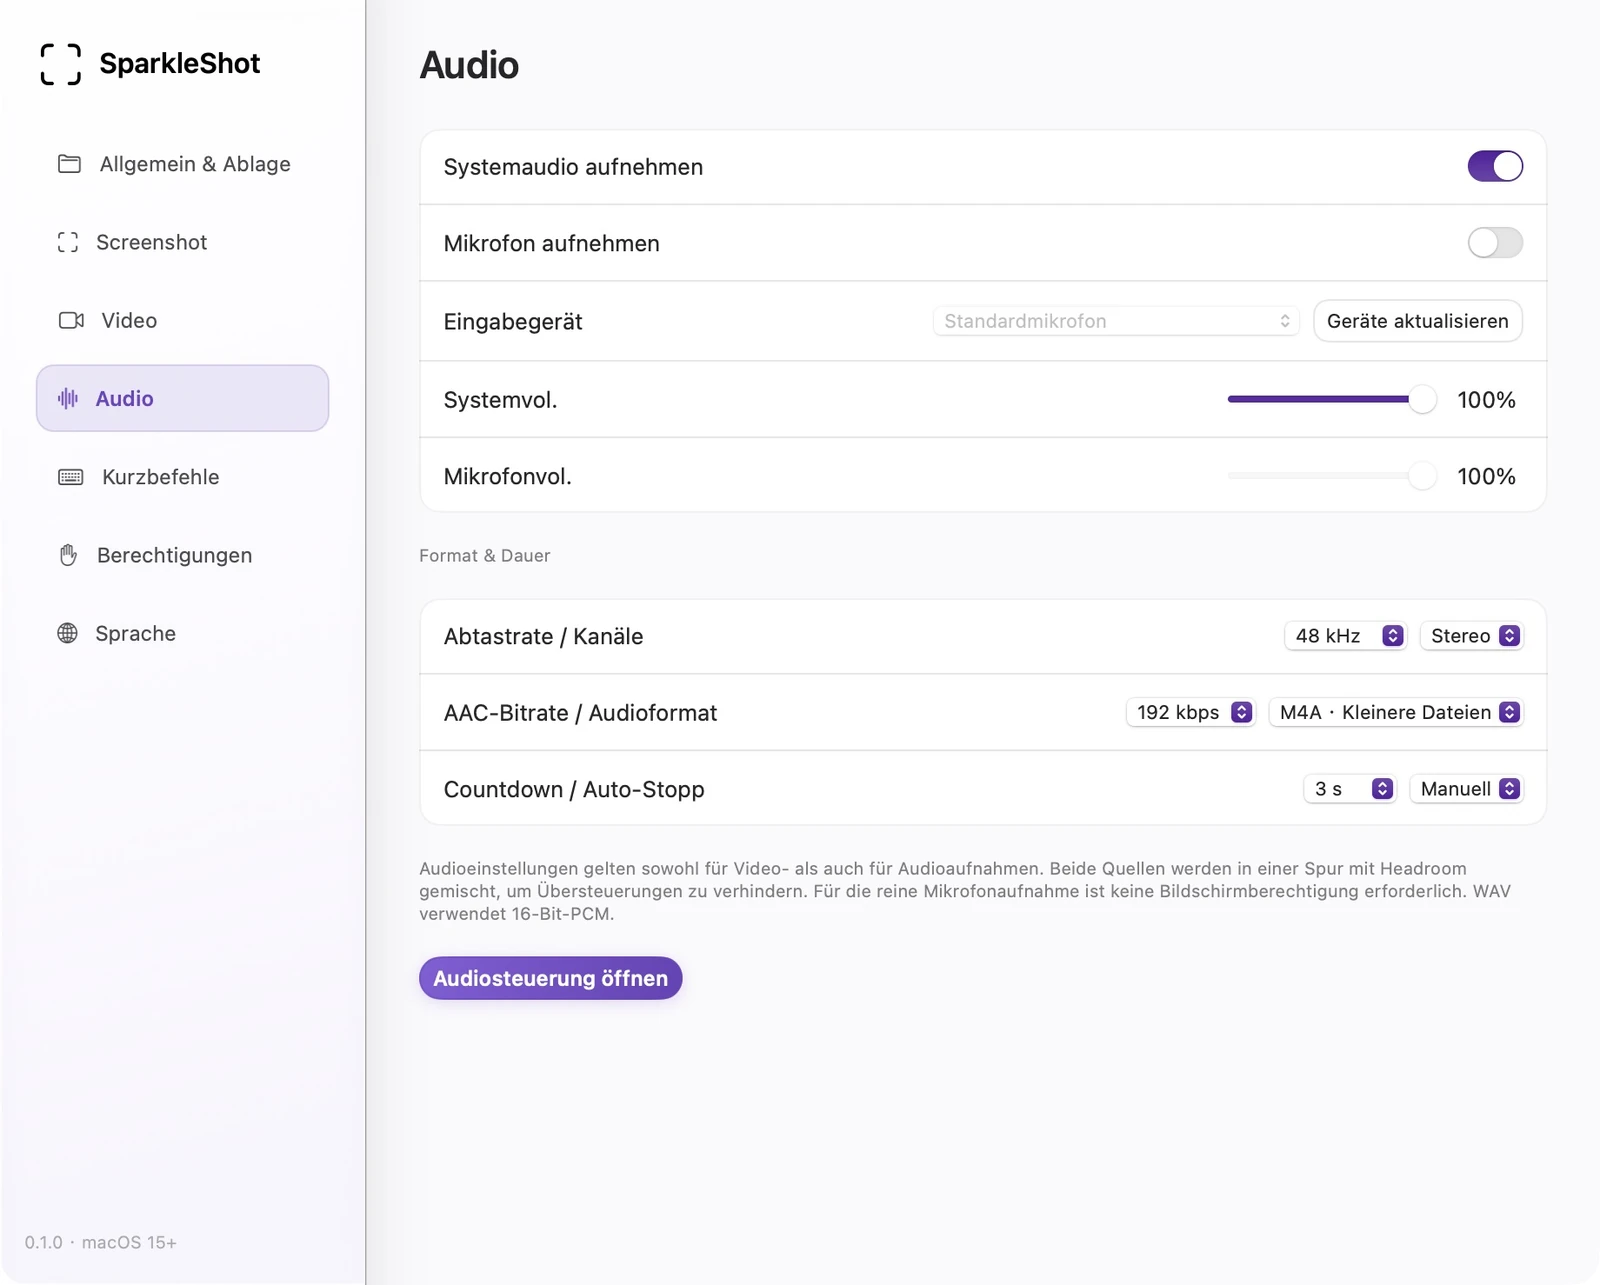The width and height of the screenshot is (1600, 1285).
Task: Switch to the Video settings section
Action: point(182,320)
